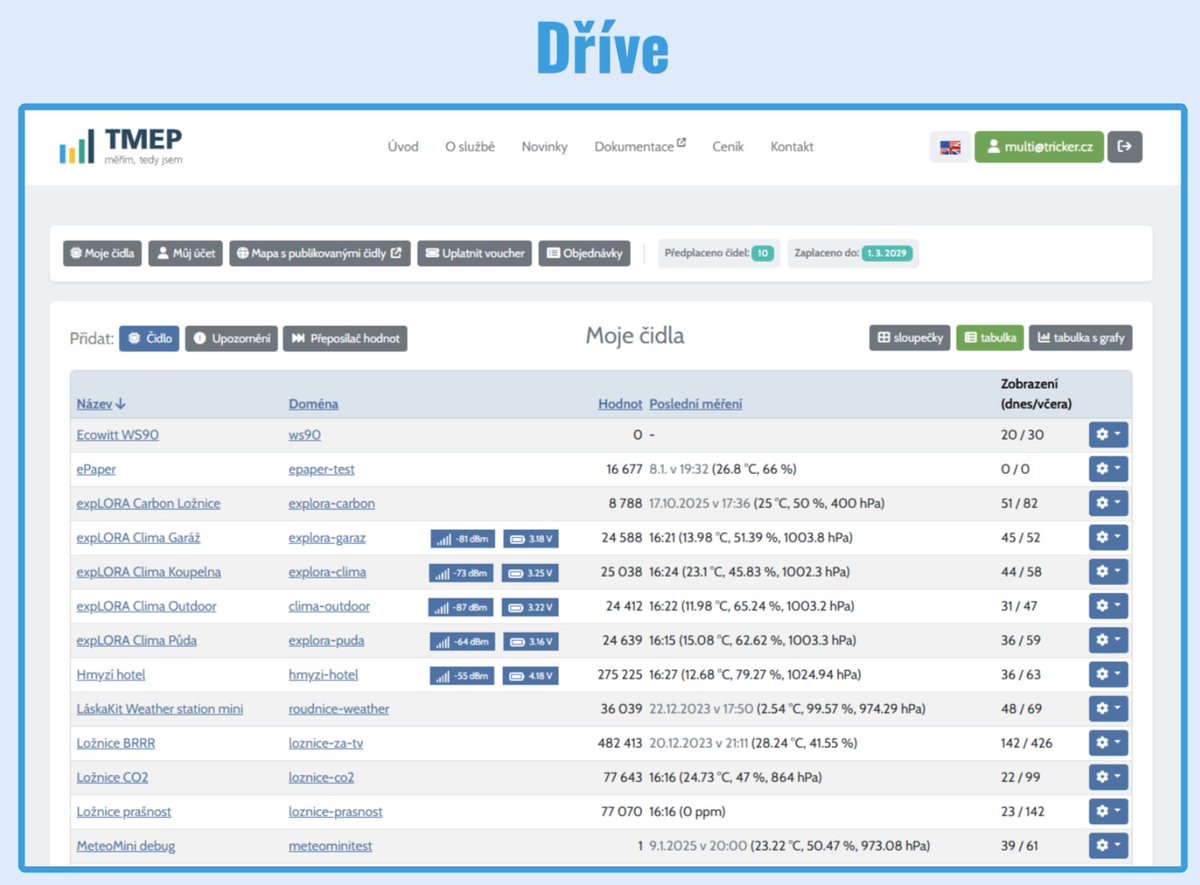
Task: Open expLORA Carbon Ložnice sensor
Action: (x=148, y=503)
